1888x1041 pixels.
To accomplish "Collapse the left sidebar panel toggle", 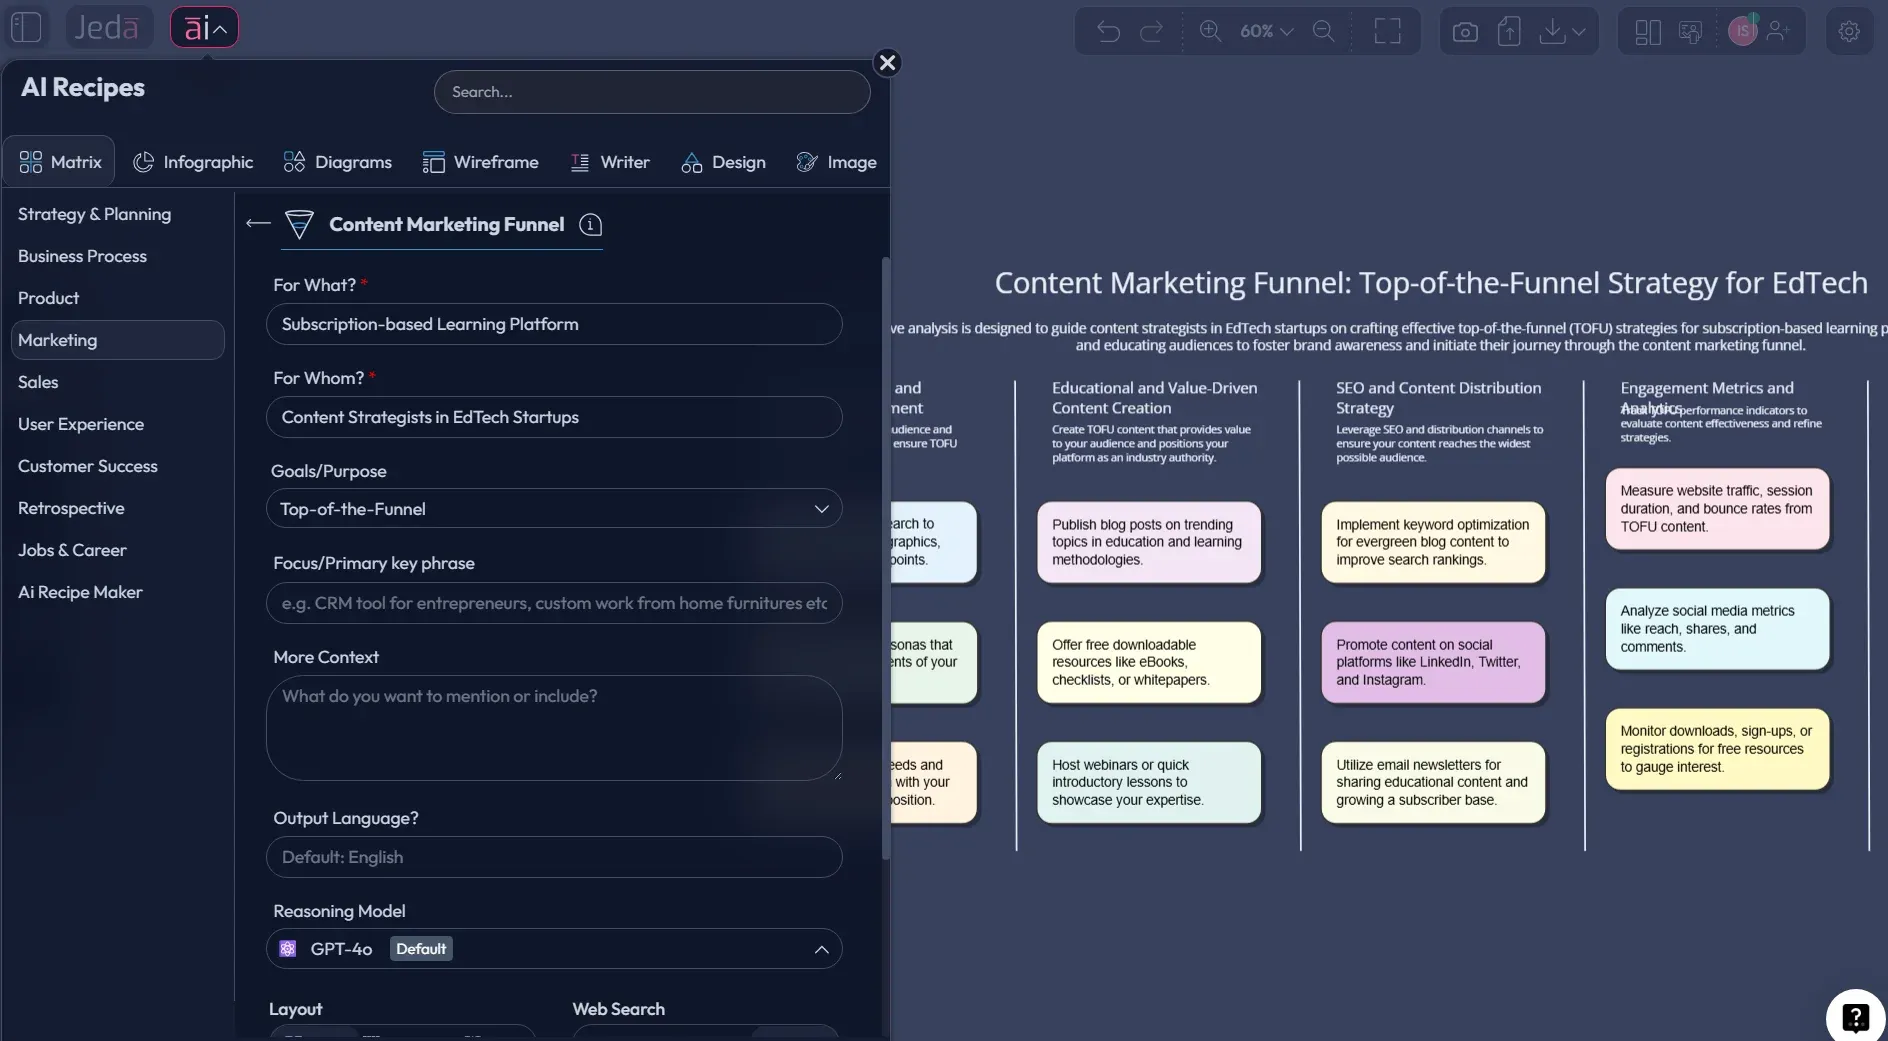I will point(26,27).
